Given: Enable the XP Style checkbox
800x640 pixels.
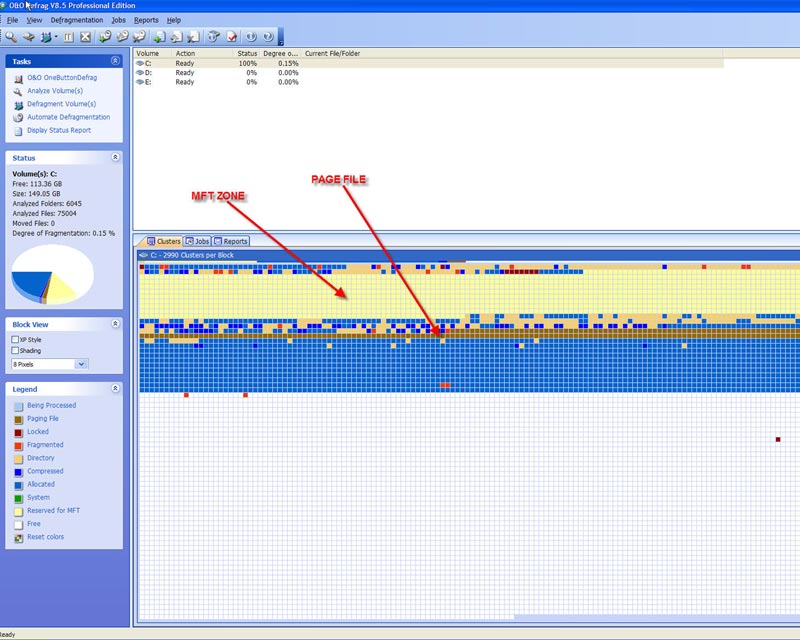Looking at the screenshot, I should click(15, 340).
